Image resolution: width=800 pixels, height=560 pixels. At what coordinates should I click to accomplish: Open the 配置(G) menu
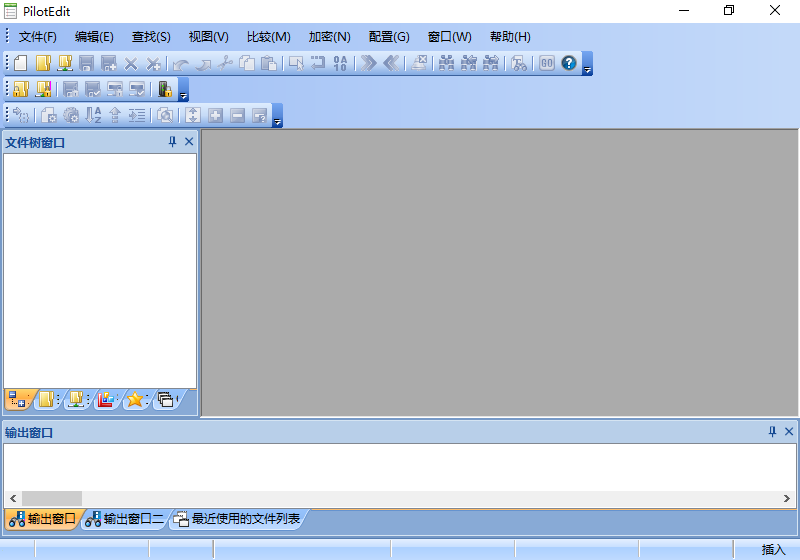tap(389, 37)
